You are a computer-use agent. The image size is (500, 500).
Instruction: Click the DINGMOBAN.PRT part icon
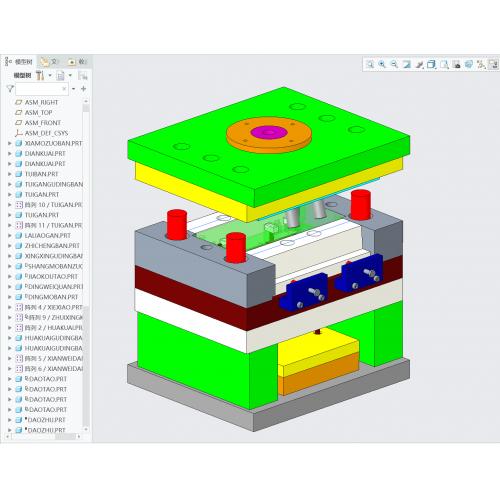[19, 297]
